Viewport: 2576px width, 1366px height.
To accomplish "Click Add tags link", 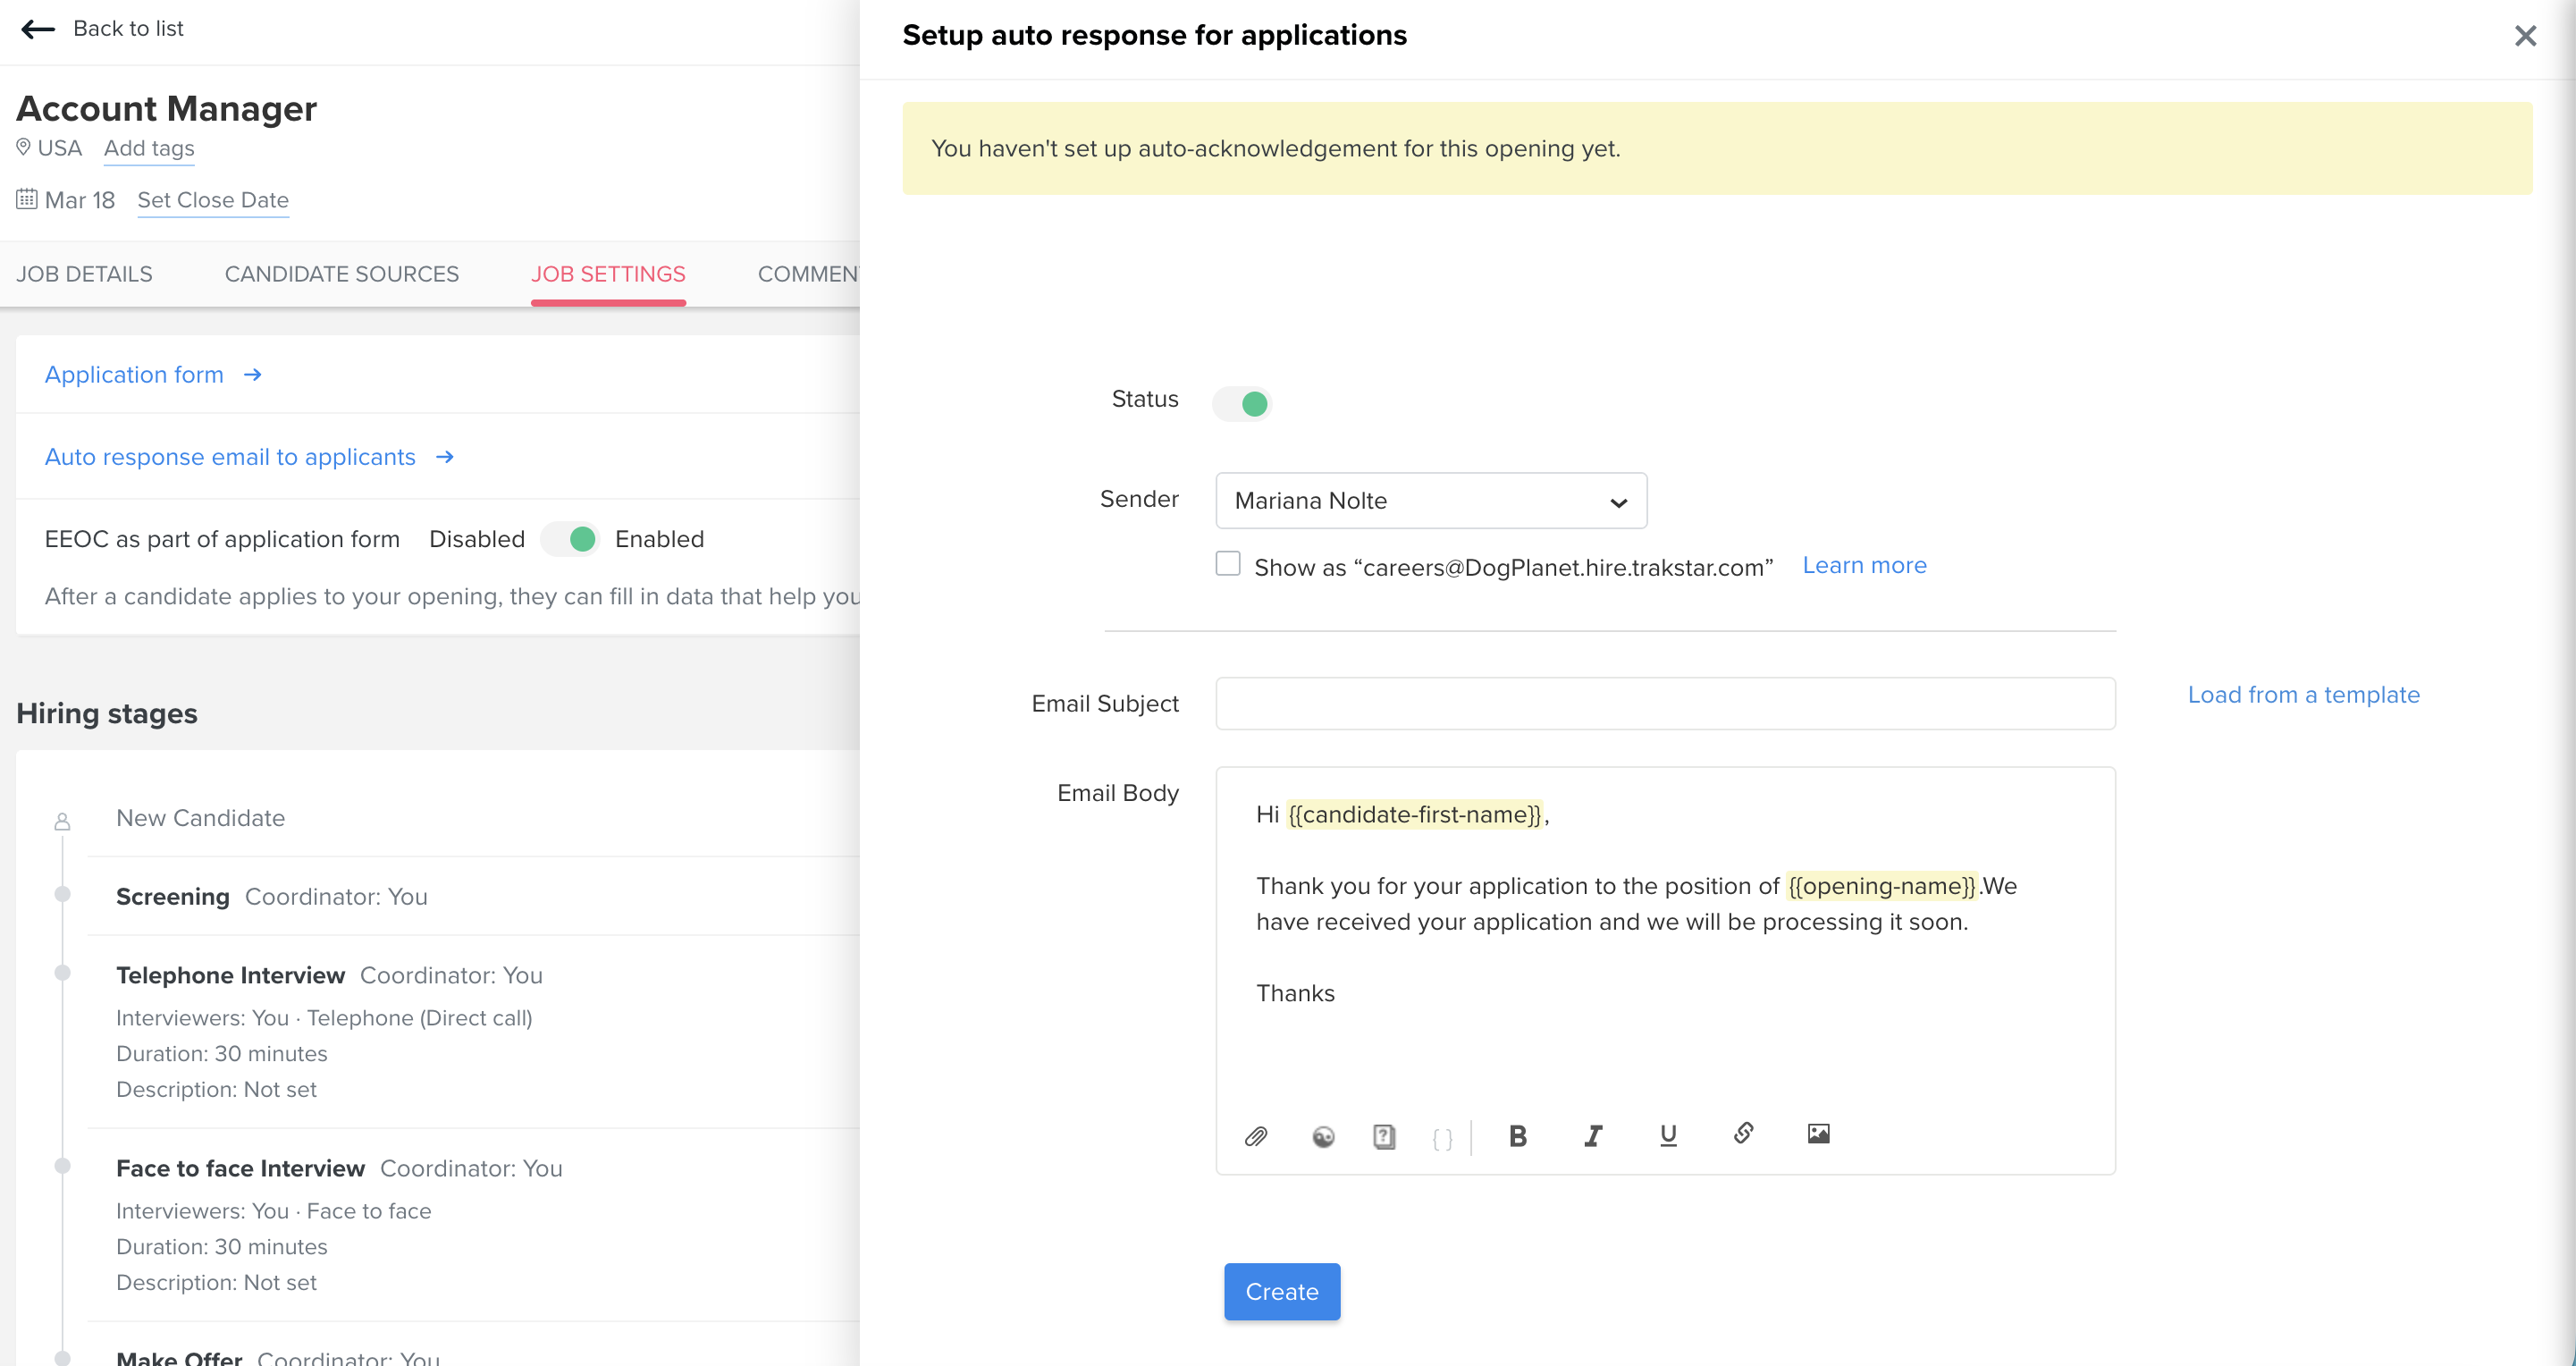I will point(149,148).
